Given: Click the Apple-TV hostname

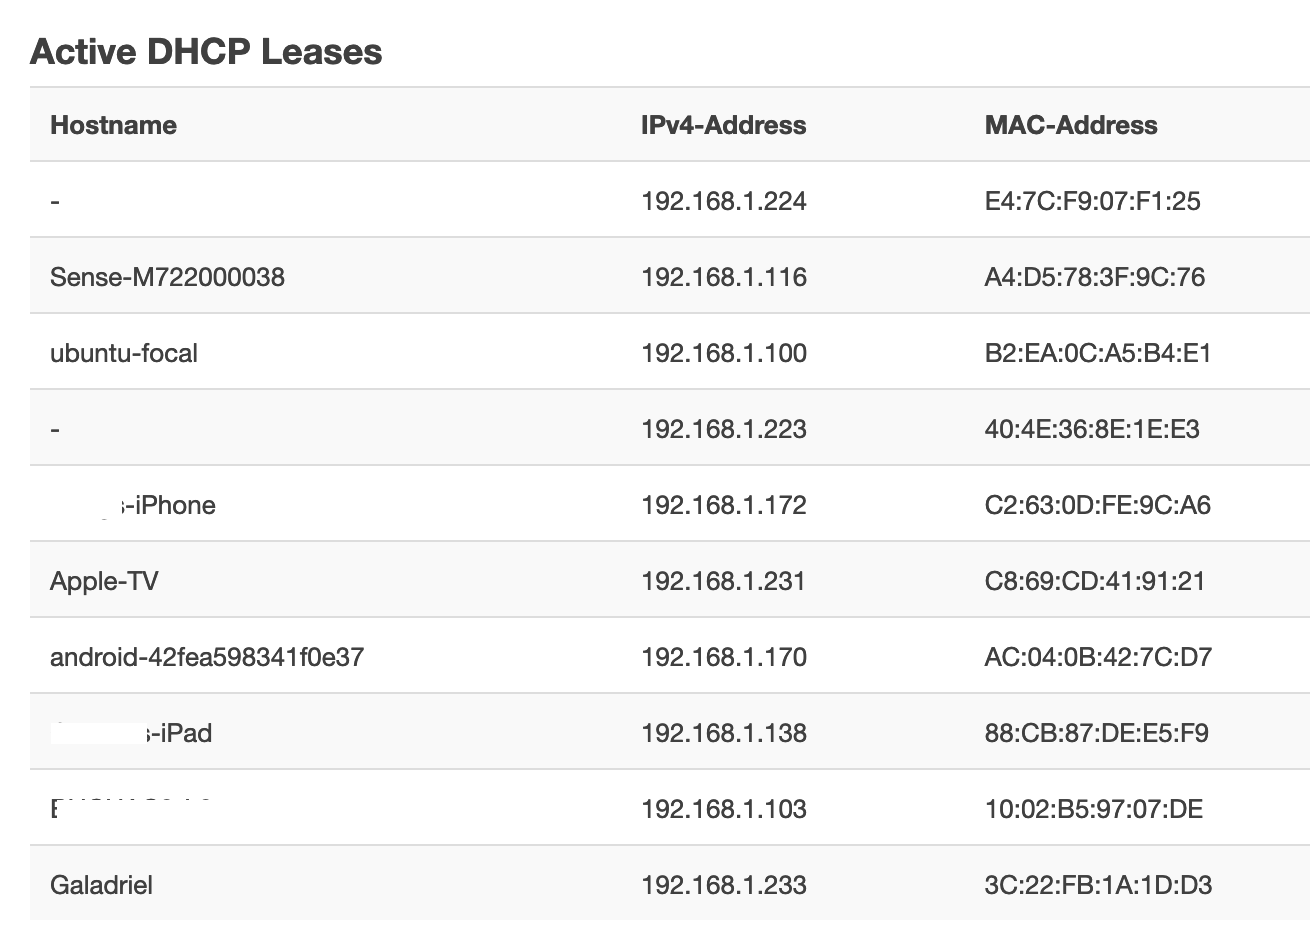Looking at the screenshot, I should coord(104,581).
